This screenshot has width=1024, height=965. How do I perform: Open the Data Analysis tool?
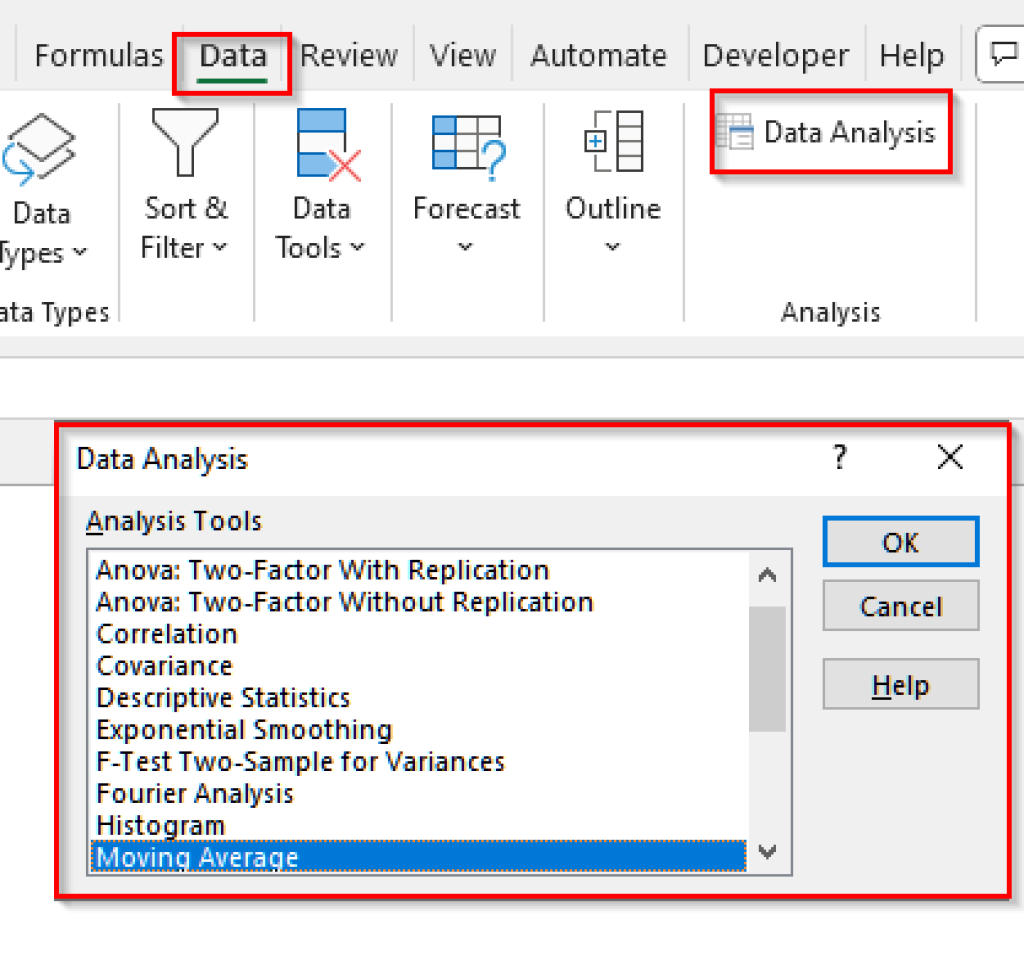831,132
